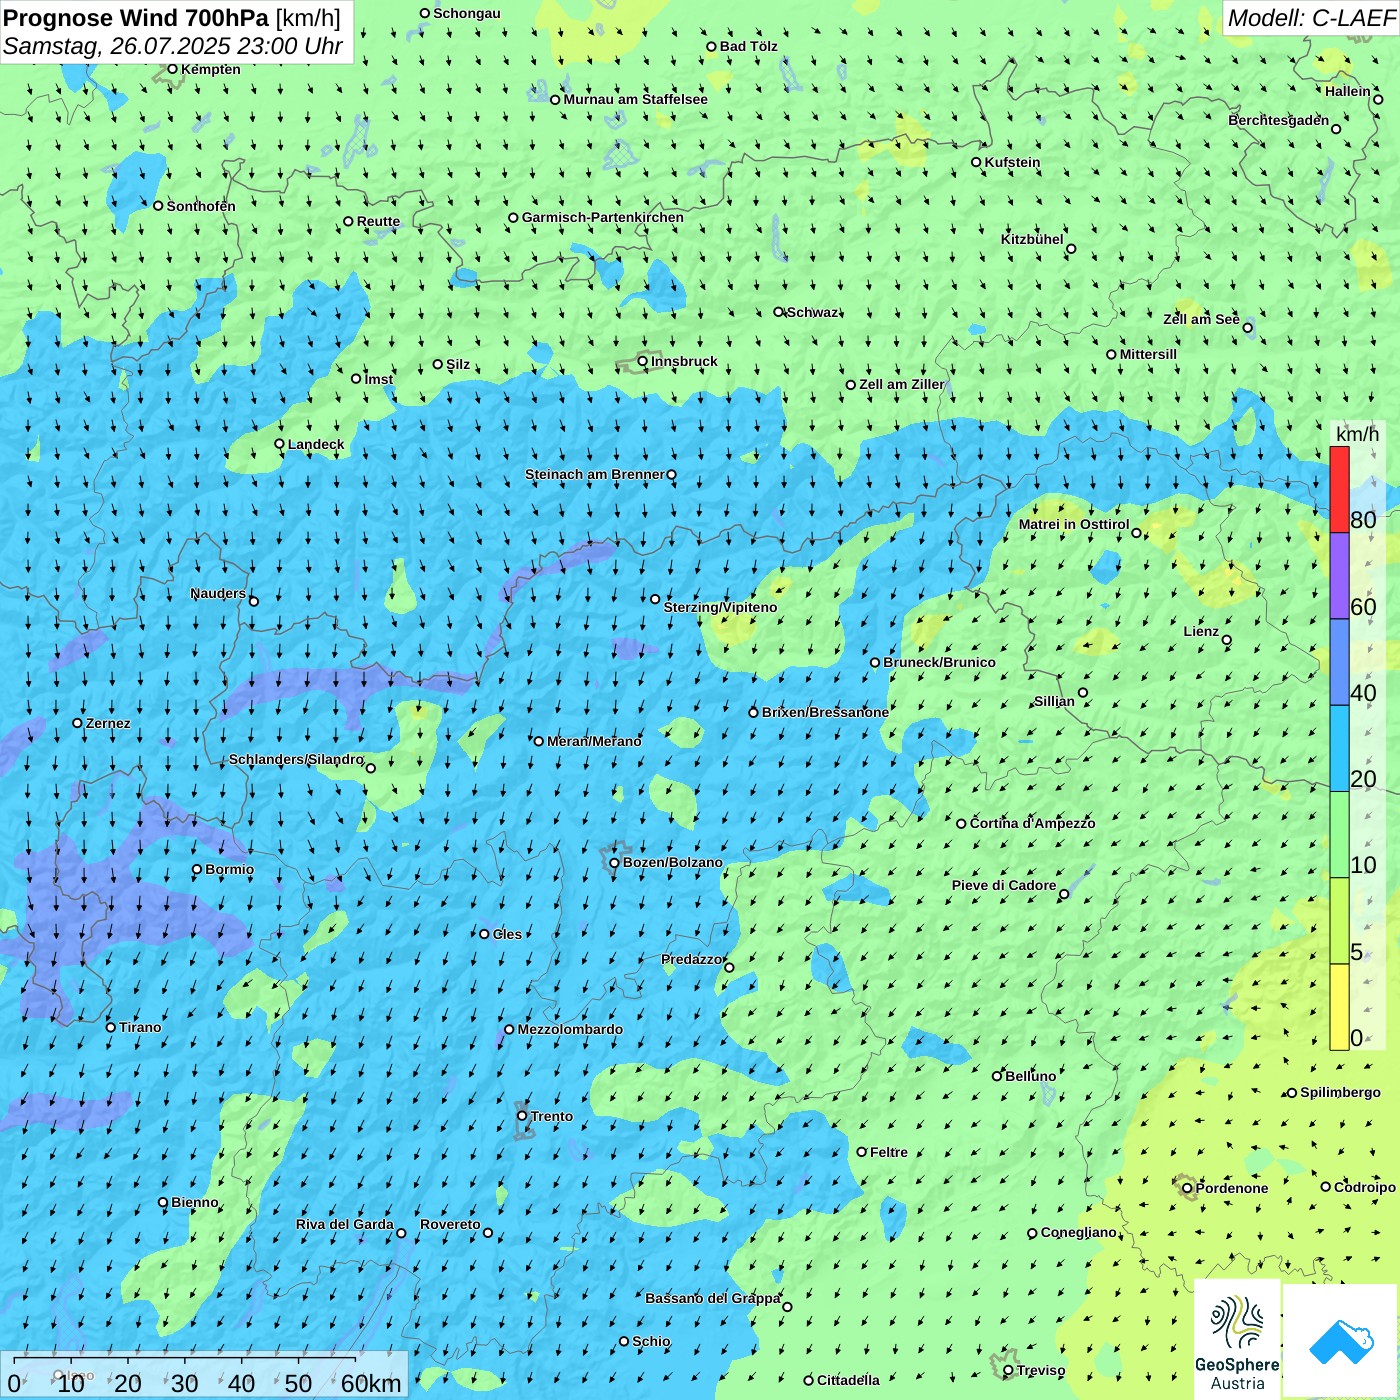The height and width of the screenshot is (1400, 1400).
Task: Click the Kitzbühel city marker
Action: 1071,249
